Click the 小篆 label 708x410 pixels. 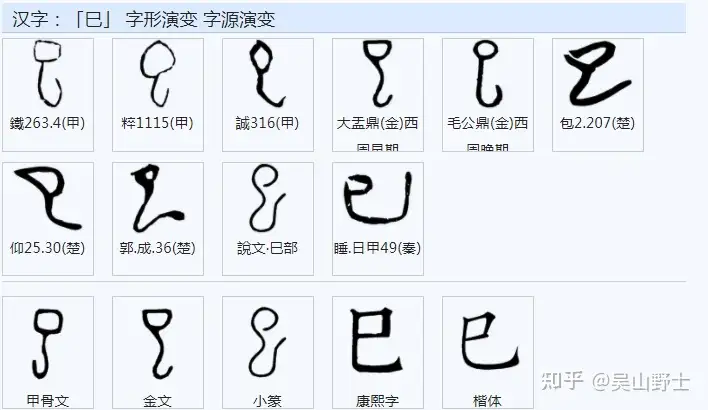pos(267,401)
